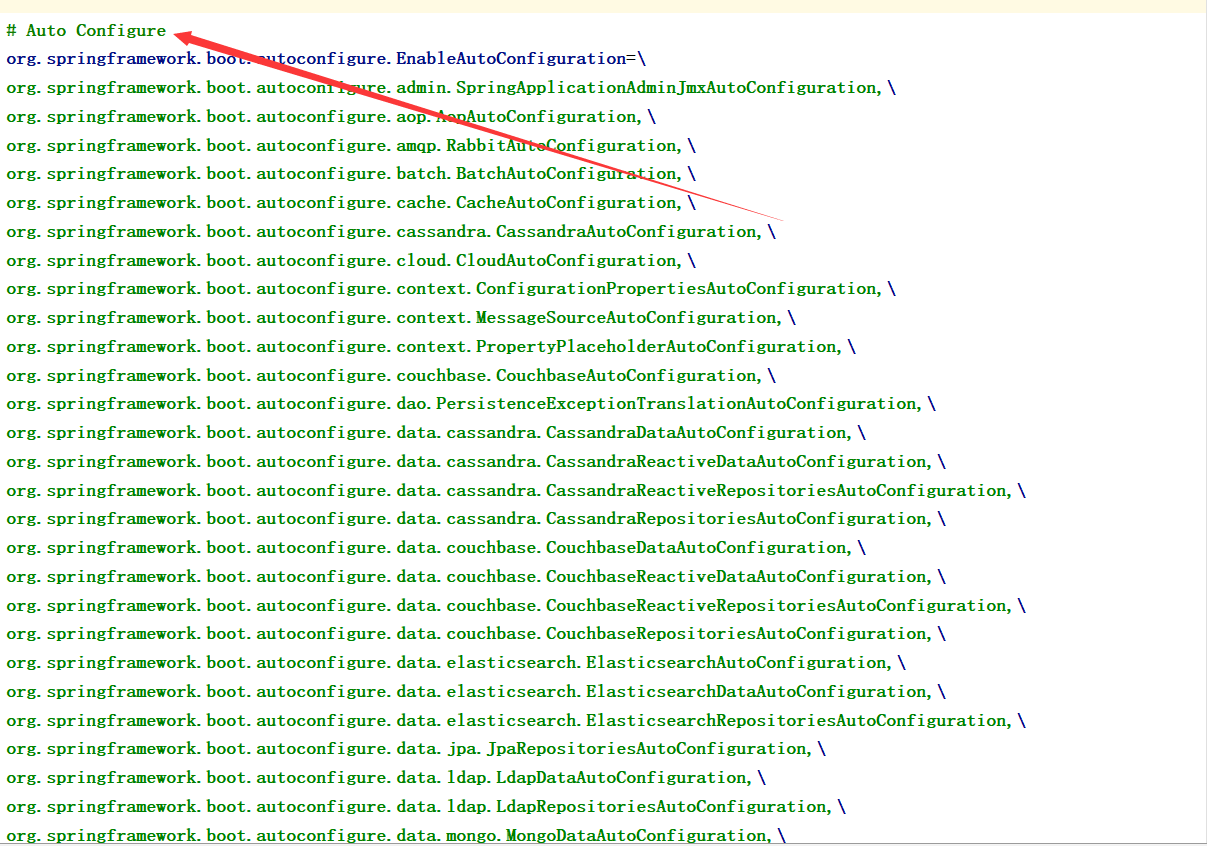Click the LdapRepositoriesAutoConfiguration line
1207x846 pixels.
click(x=426, y=807)
